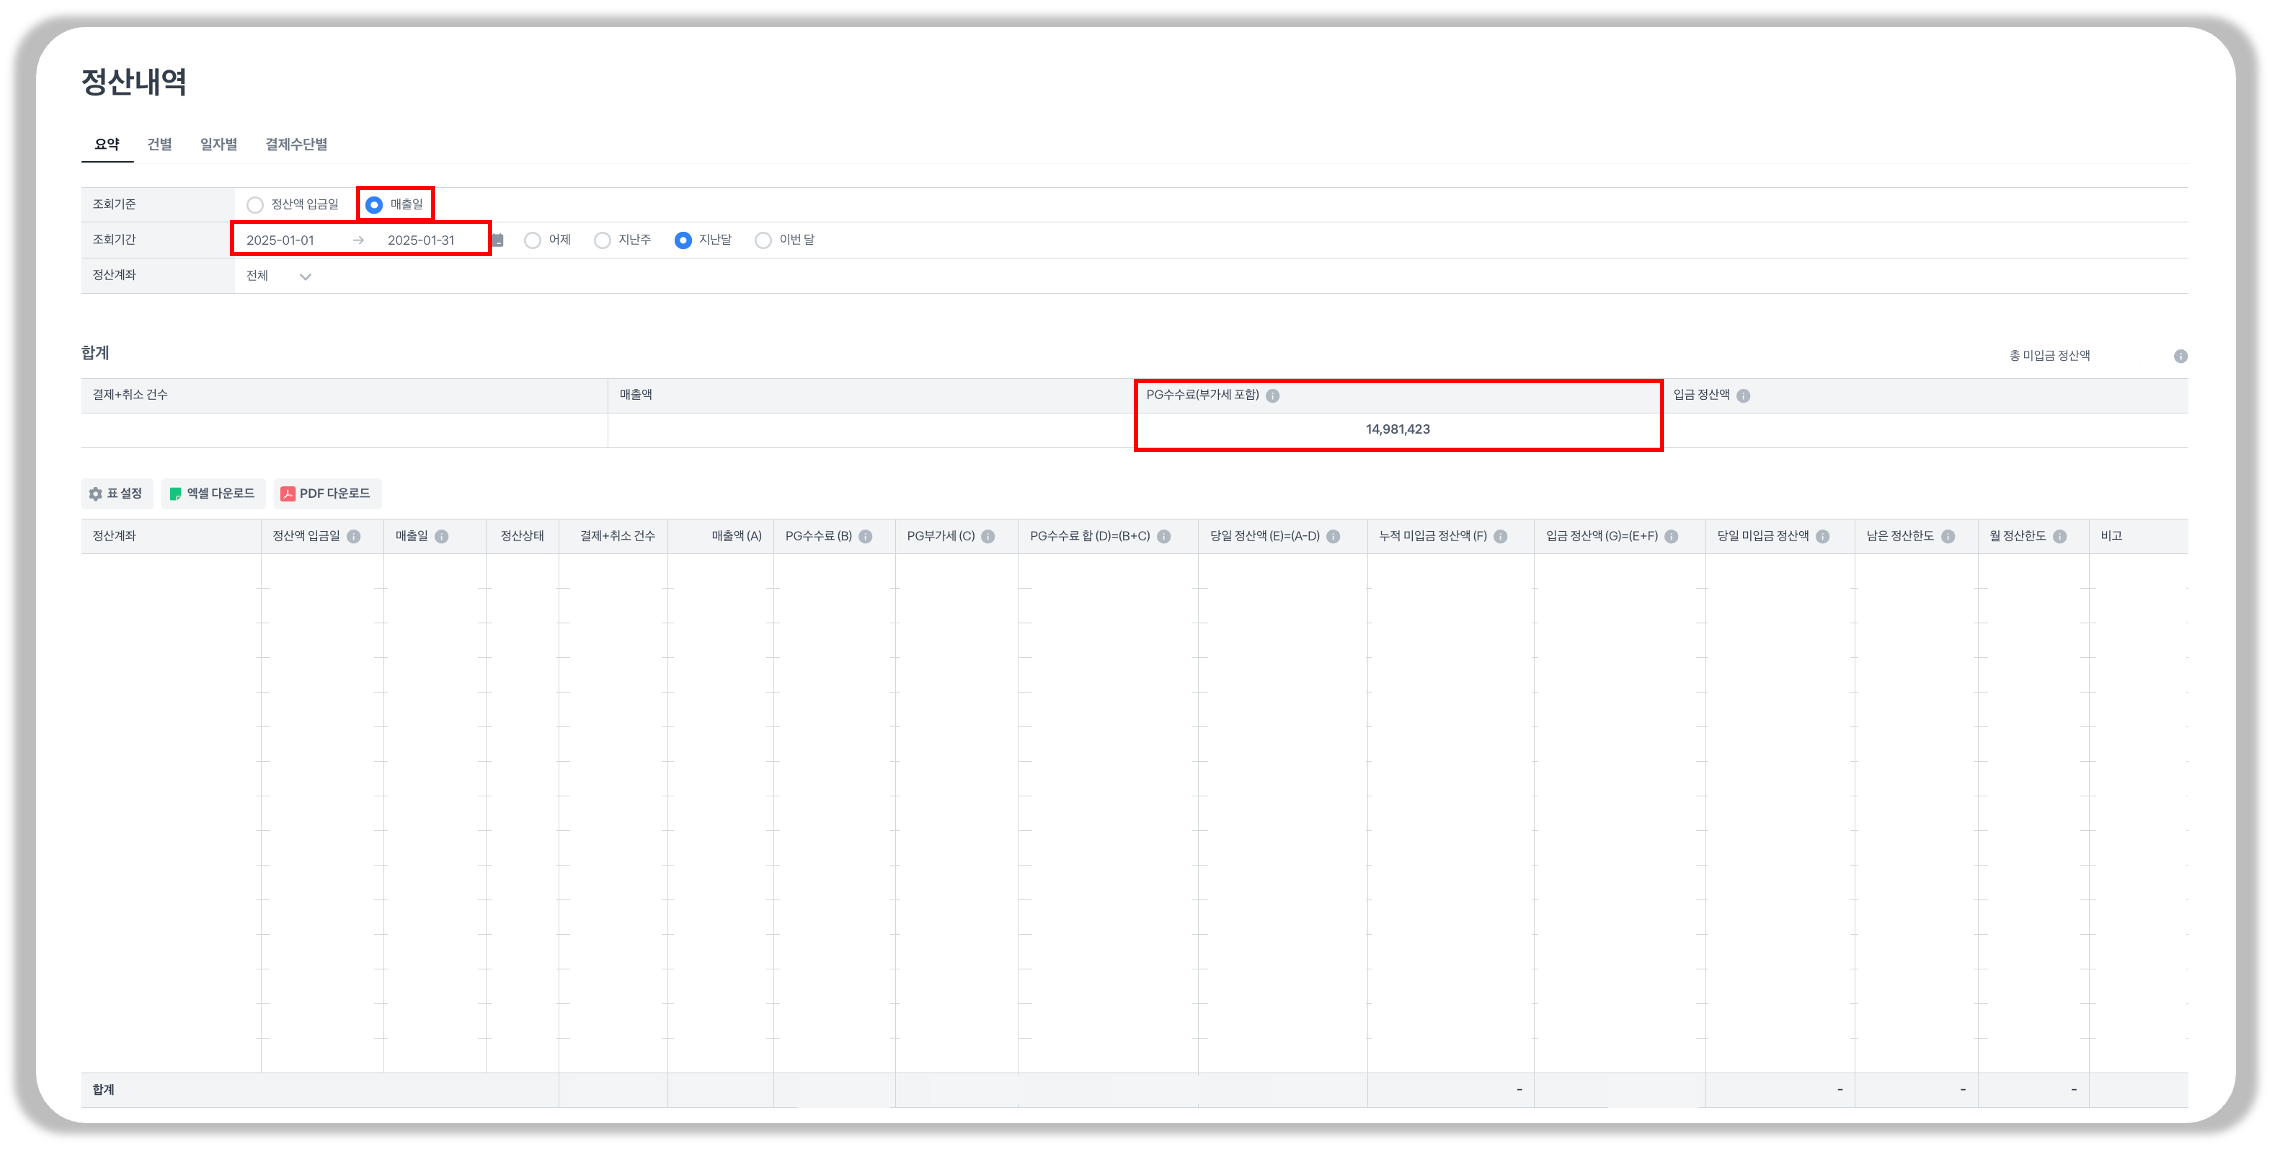Click info icon next to 입금 정산액 summary
This screenshot has height=1162, width=2284.
tap(1743, 396)
